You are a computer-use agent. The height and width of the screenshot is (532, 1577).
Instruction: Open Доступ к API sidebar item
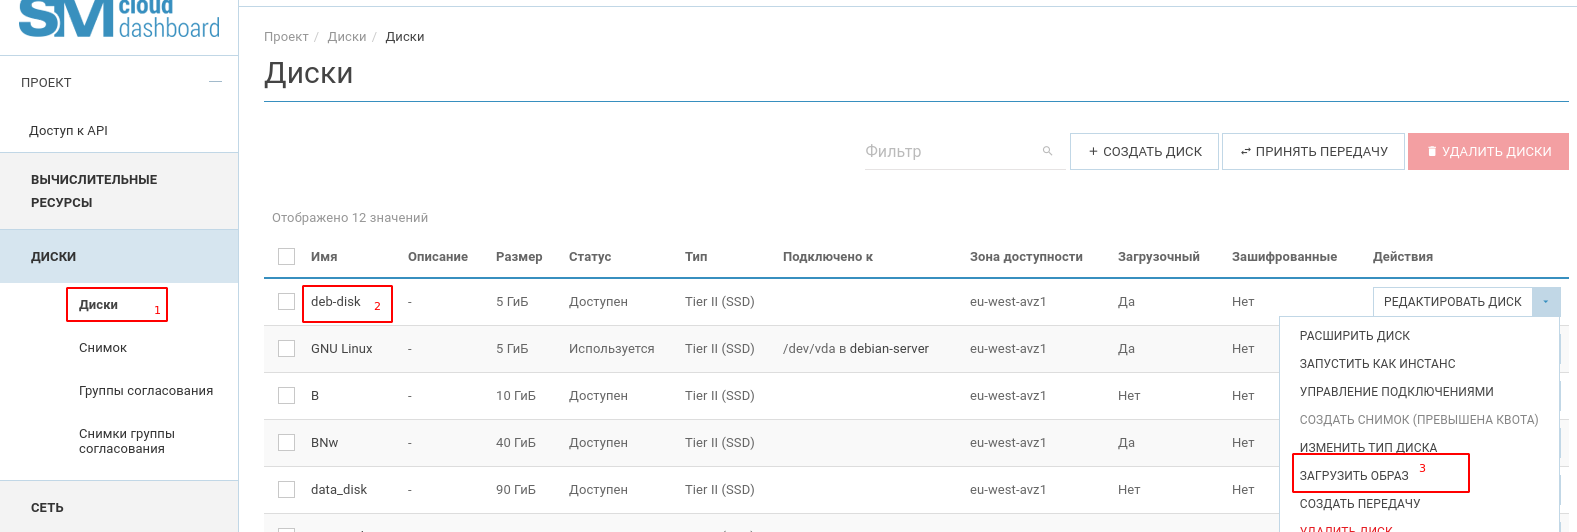coord(68,131)
